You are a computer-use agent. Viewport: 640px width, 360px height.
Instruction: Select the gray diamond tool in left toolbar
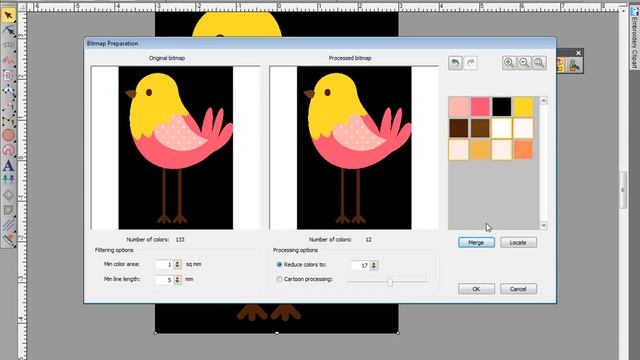(8, 195)
